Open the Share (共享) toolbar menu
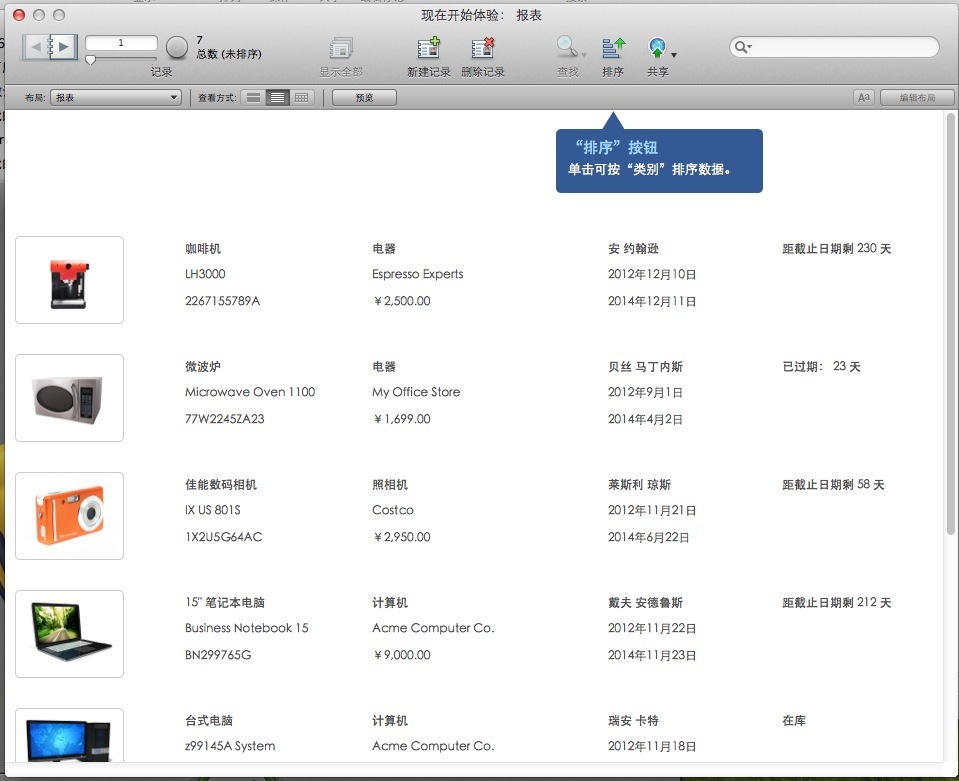Image resolution: width=959 pixels, height=781 pixels. click(659, 48)
